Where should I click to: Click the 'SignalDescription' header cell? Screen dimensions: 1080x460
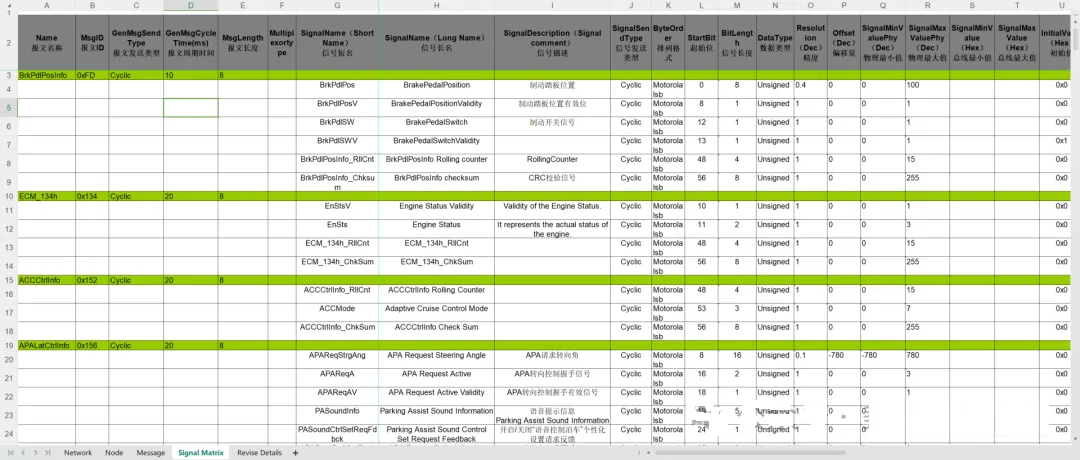click(552, 43)
